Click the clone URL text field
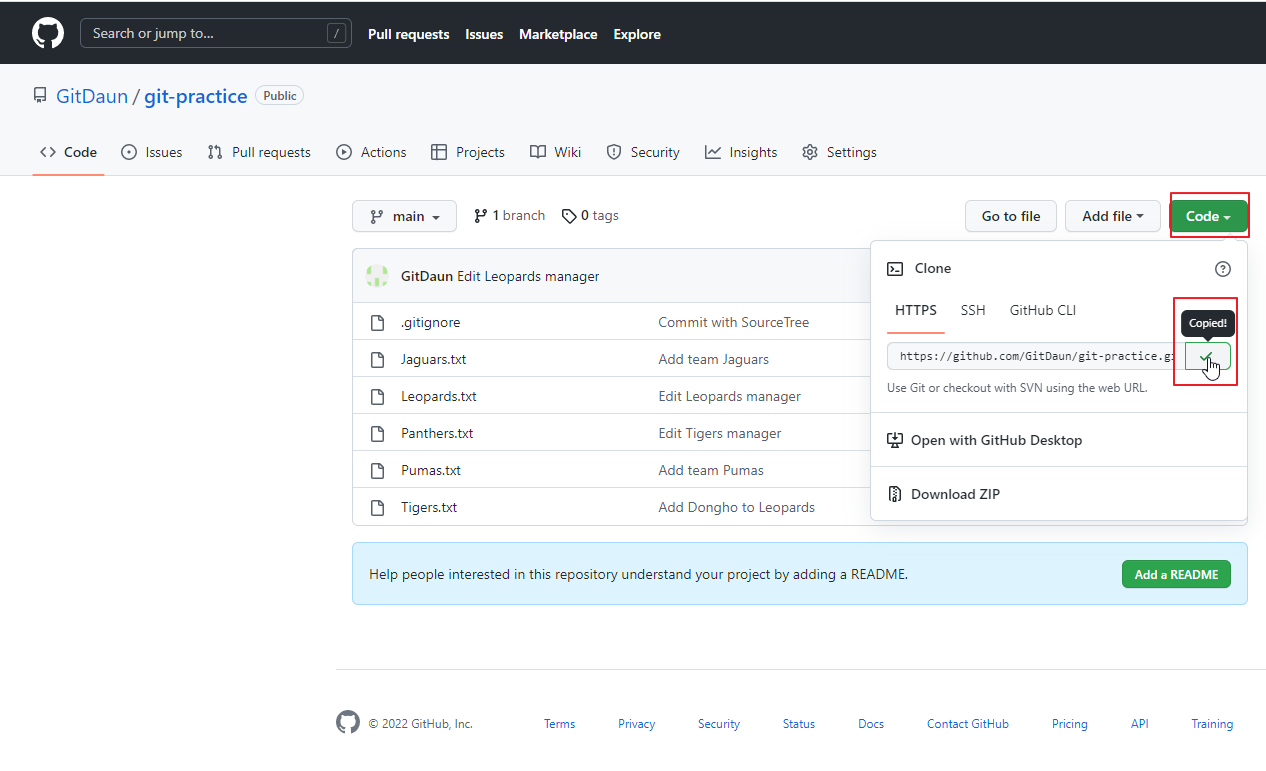This screenshot has height=771, width=1266. coord(1036,356)
